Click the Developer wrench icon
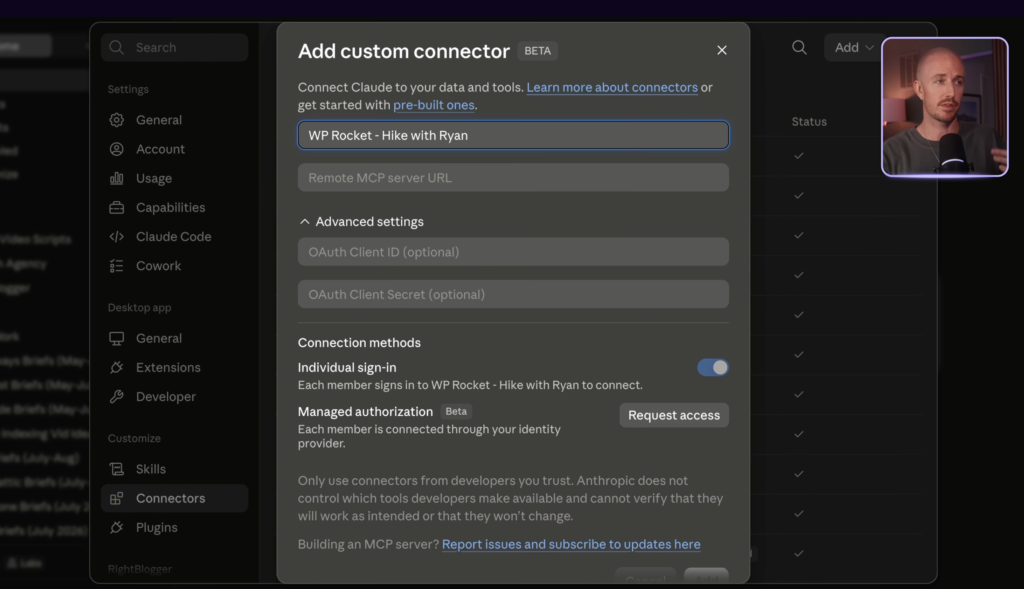This screenshot has width=1024, height=589. click(117, 396)
